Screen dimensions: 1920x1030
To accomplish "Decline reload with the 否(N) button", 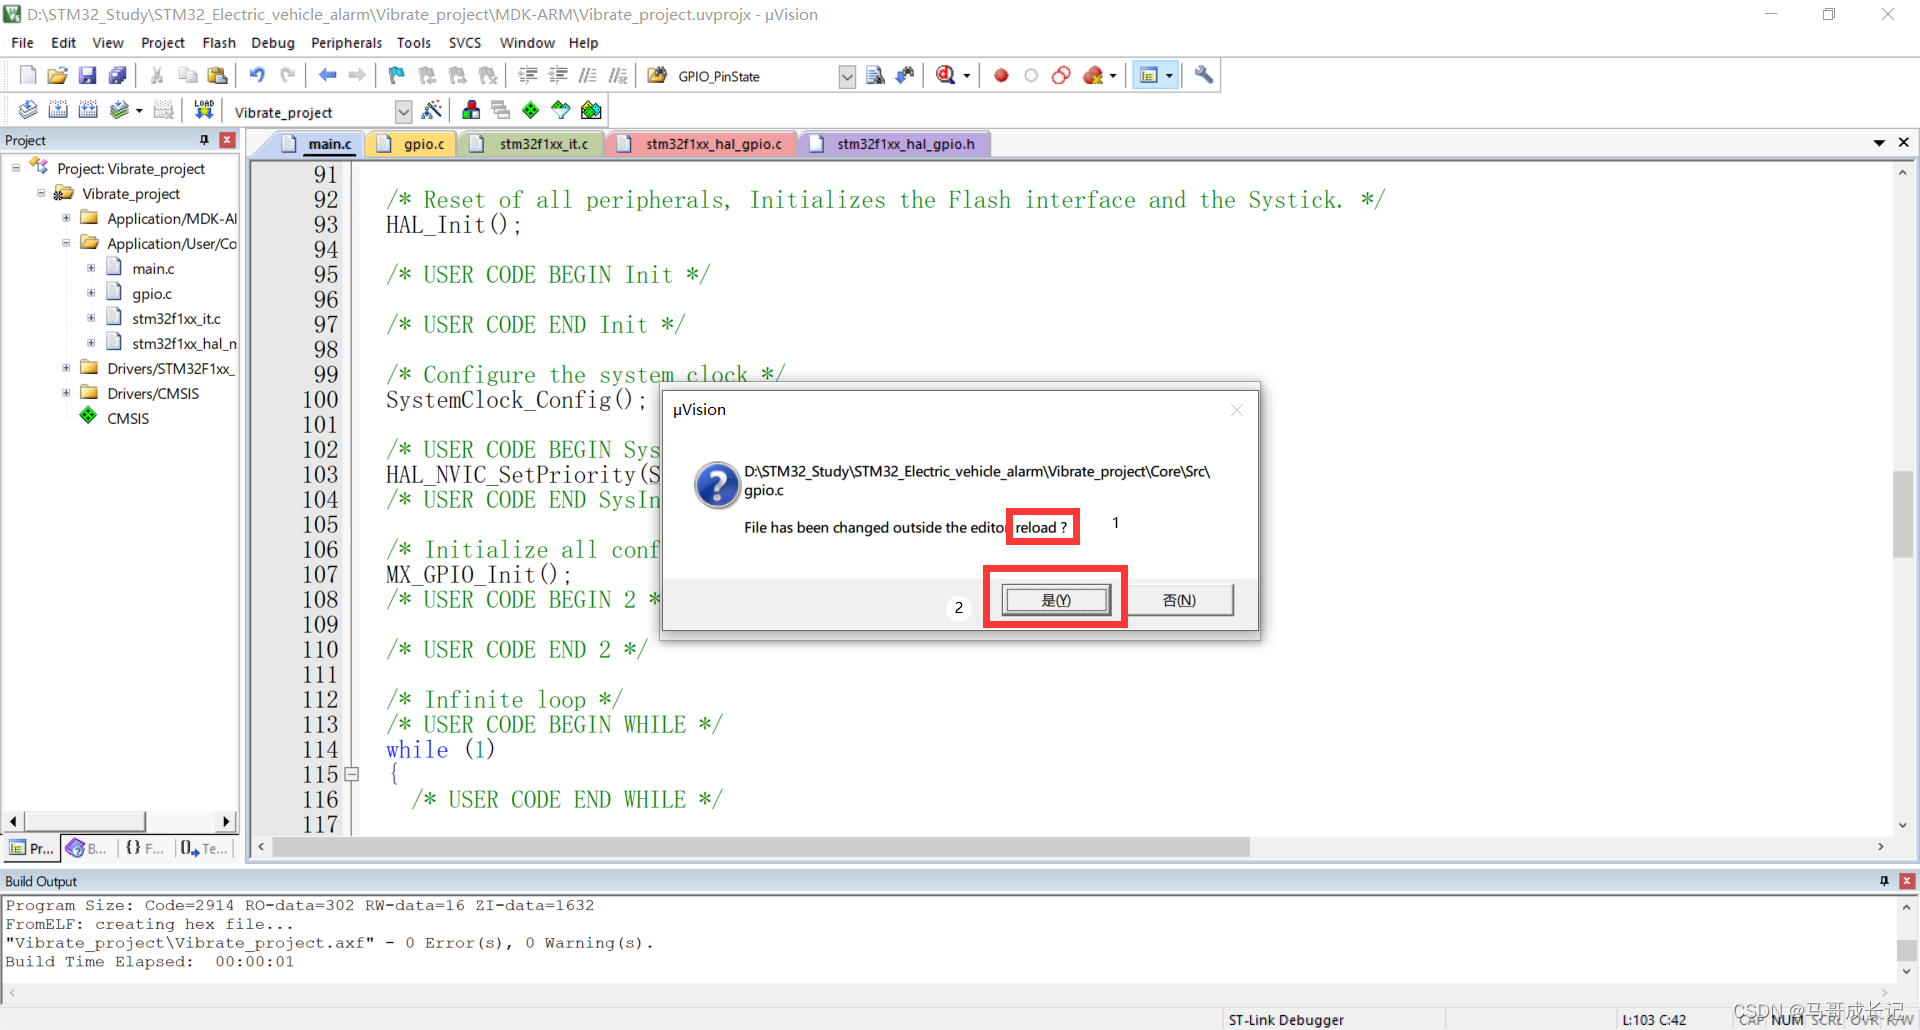I will click(x=1179, y=600).
